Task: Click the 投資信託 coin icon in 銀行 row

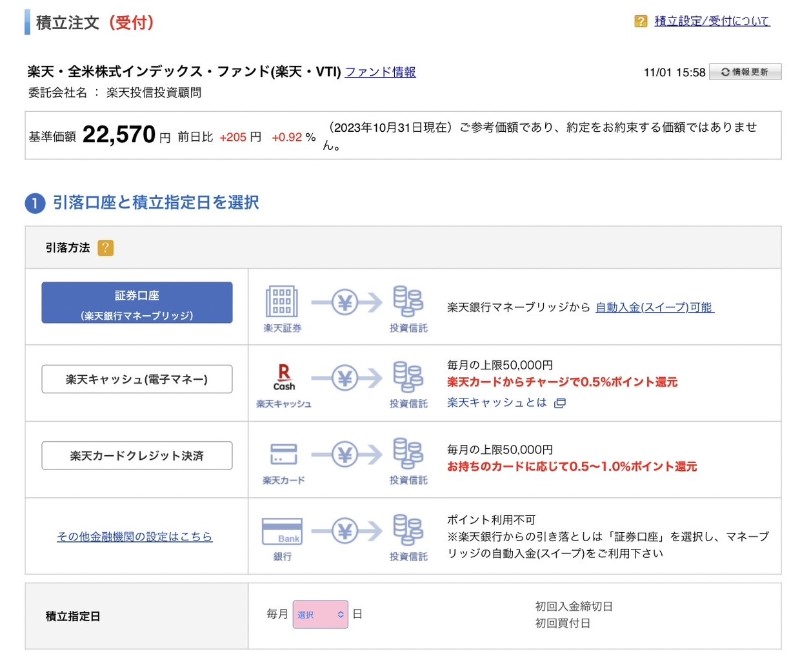Action: coord(408,530)
